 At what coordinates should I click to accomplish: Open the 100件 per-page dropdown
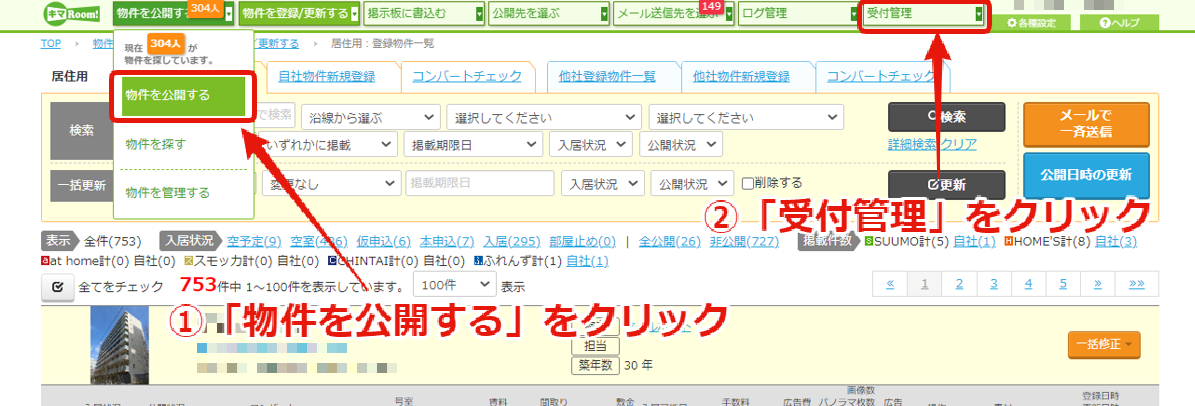tap(454, 286)
